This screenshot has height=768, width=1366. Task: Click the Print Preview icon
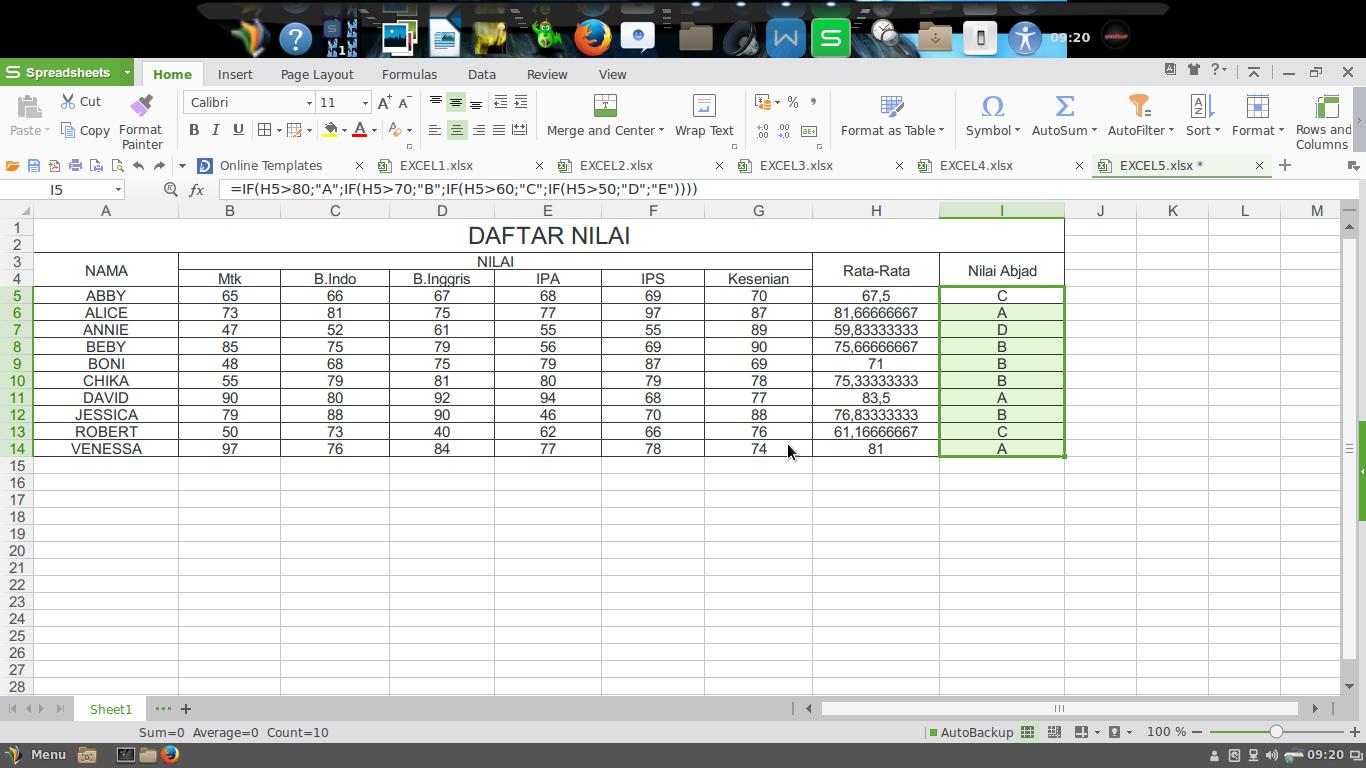(x=117, y=166)
